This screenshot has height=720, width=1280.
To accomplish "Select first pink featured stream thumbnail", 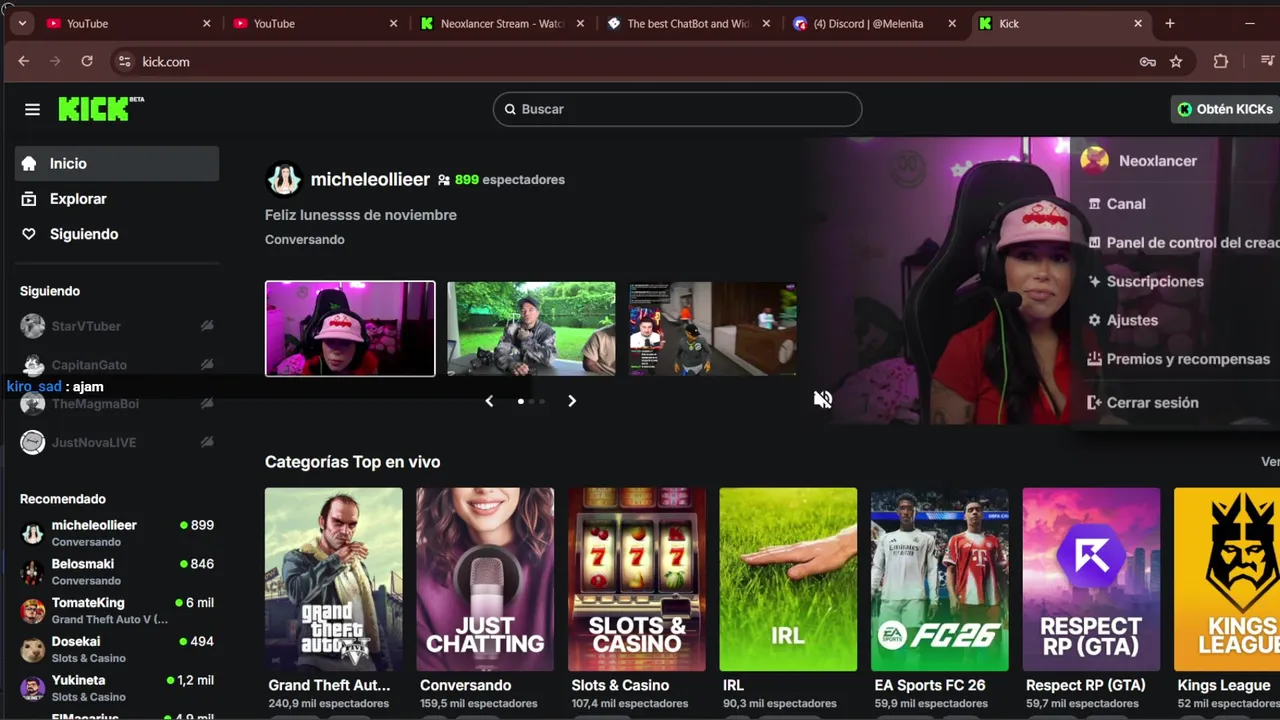I will pyautogui.click(x=350, y=328).
